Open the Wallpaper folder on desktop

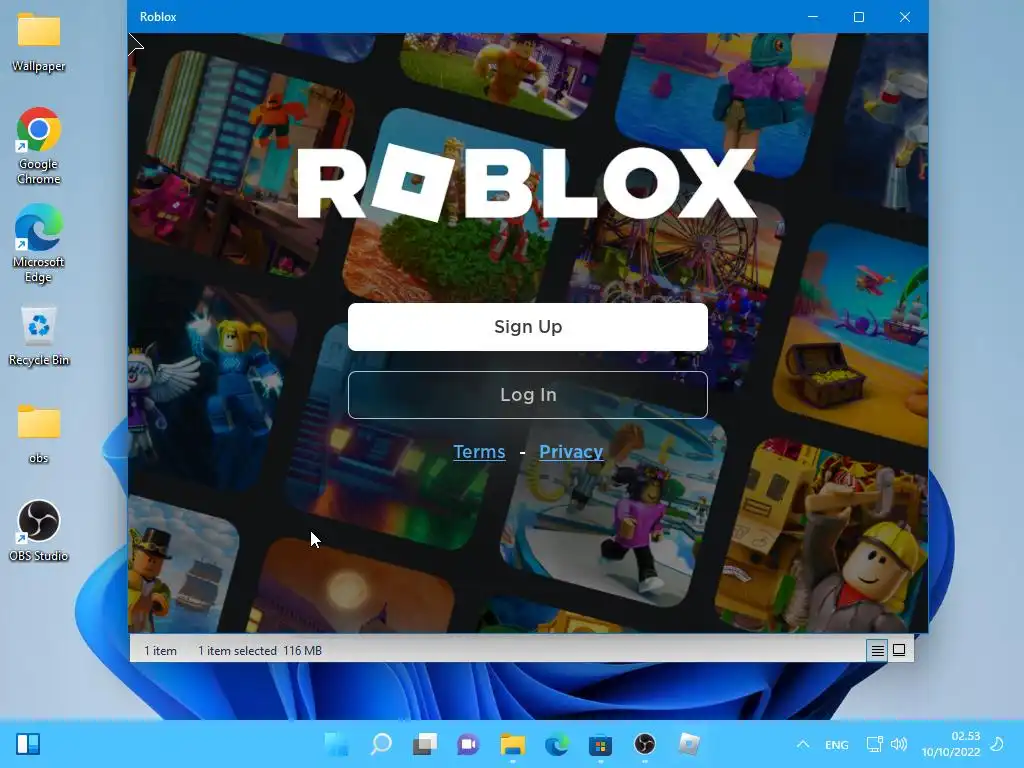click(x=39, y=42)
